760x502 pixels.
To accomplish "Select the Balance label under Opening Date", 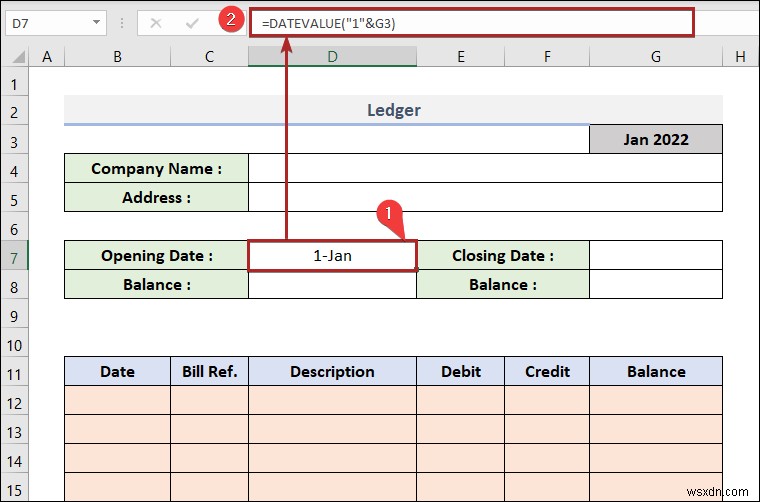I will tap(156, 284).
